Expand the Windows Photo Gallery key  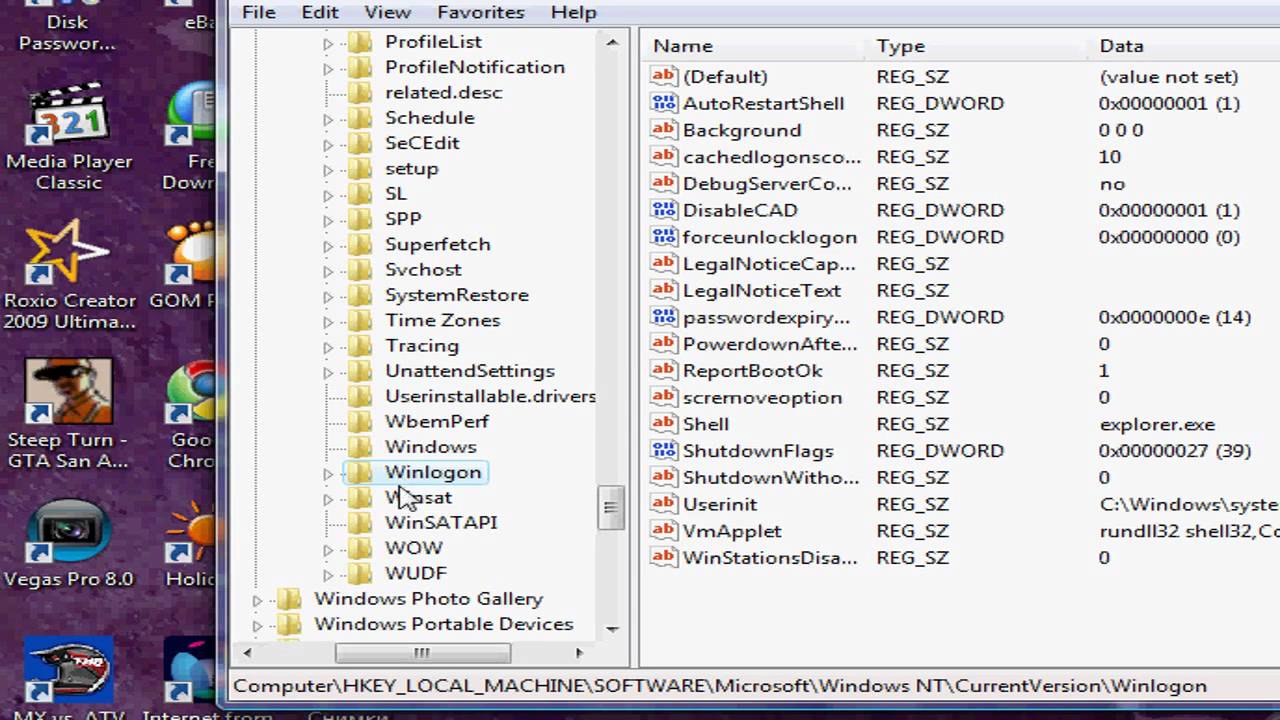click(257, 600)
